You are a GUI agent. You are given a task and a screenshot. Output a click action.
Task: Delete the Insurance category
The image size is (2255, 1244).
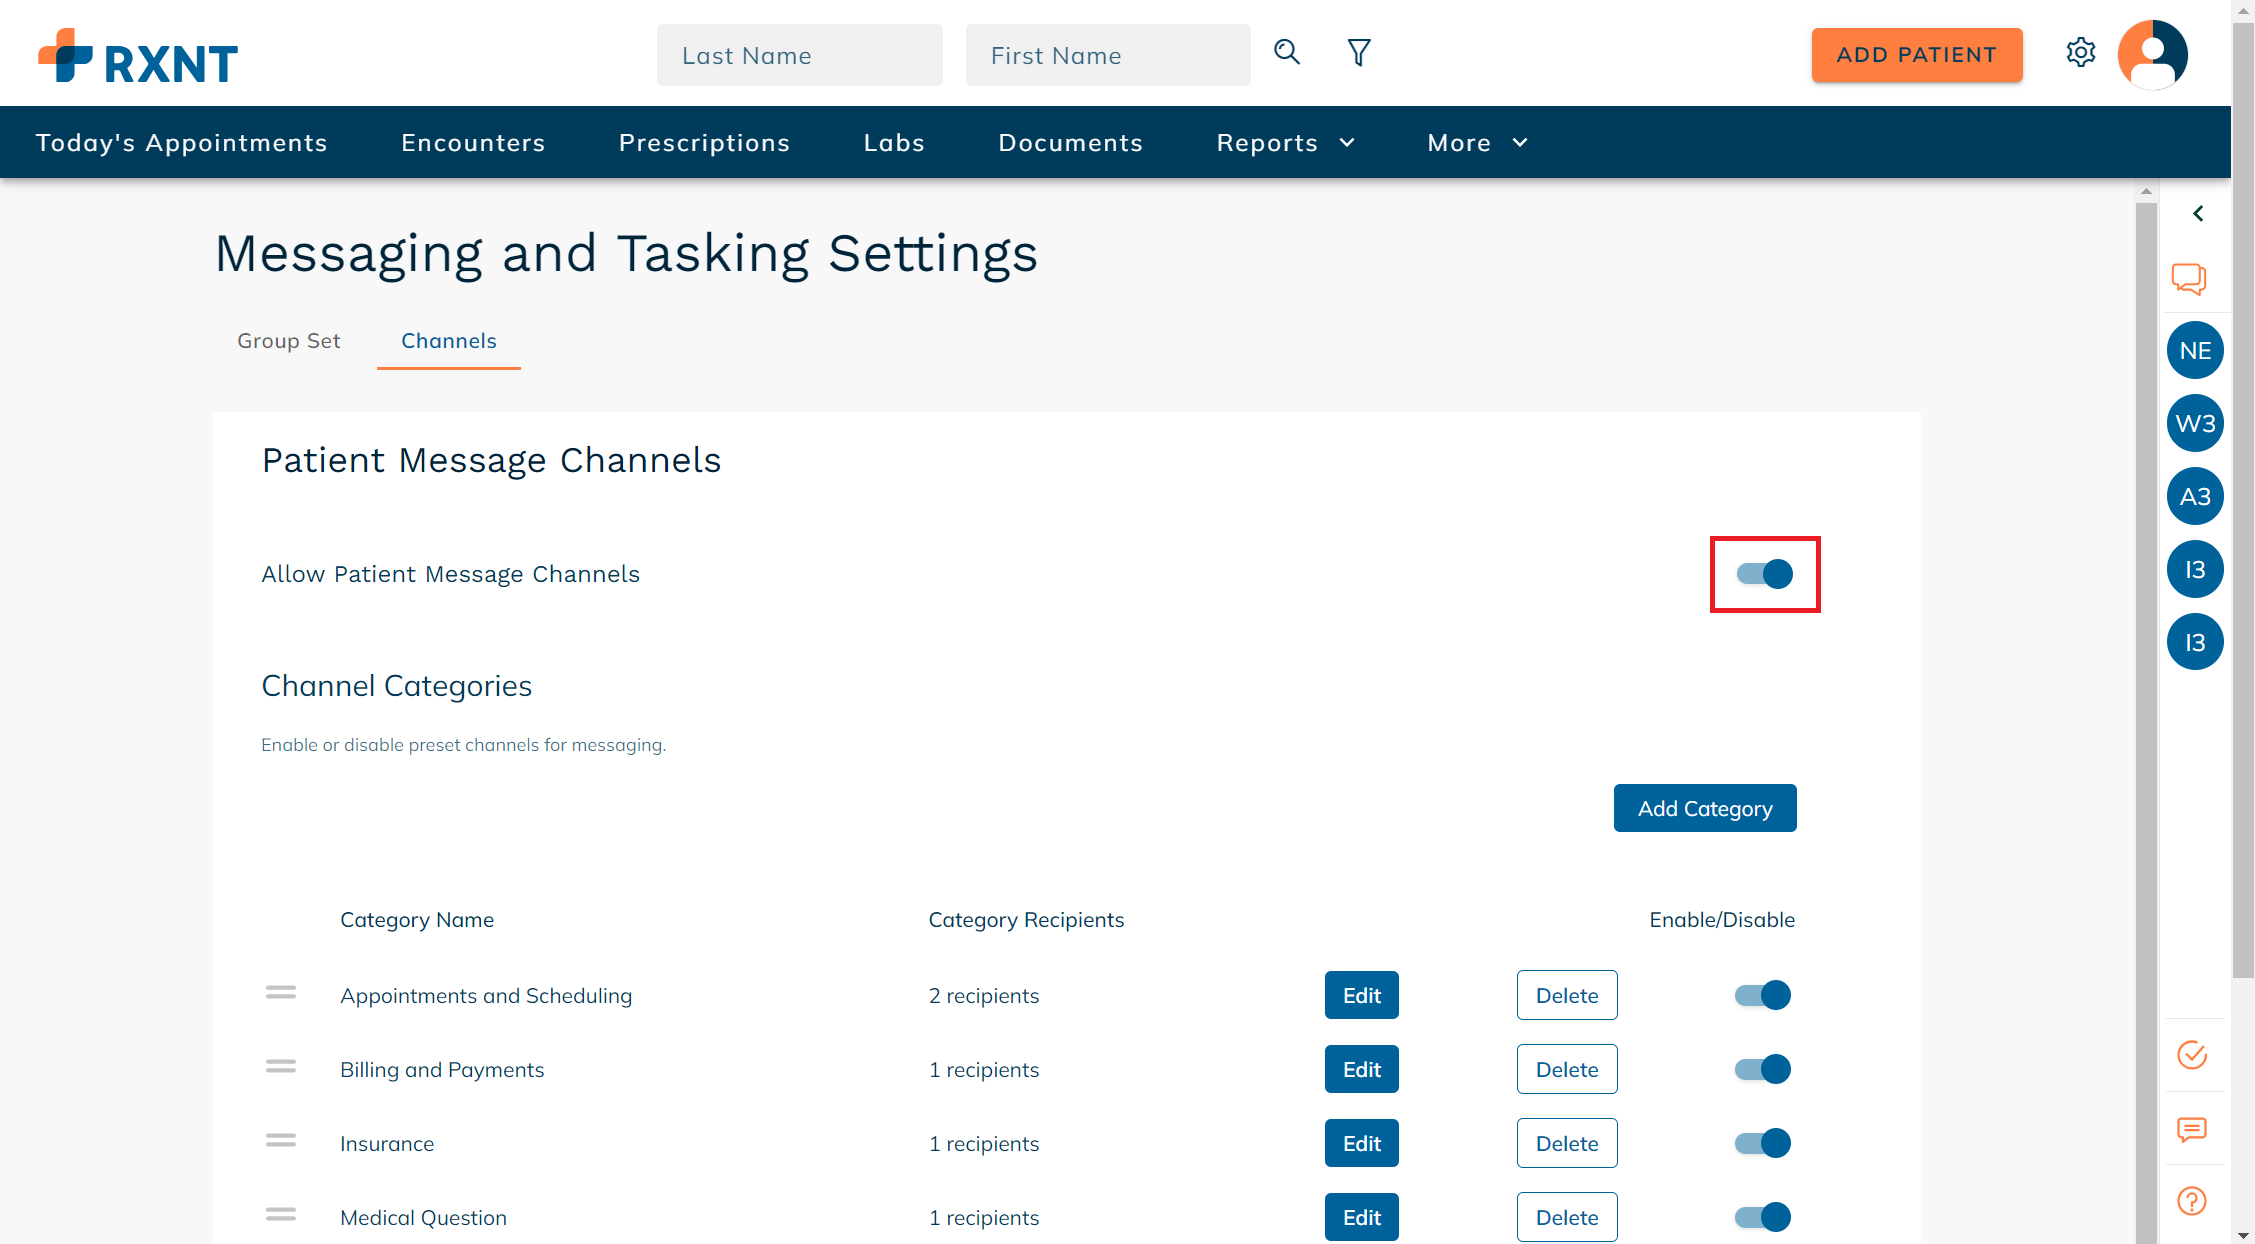click(x=1567, y=1143)
